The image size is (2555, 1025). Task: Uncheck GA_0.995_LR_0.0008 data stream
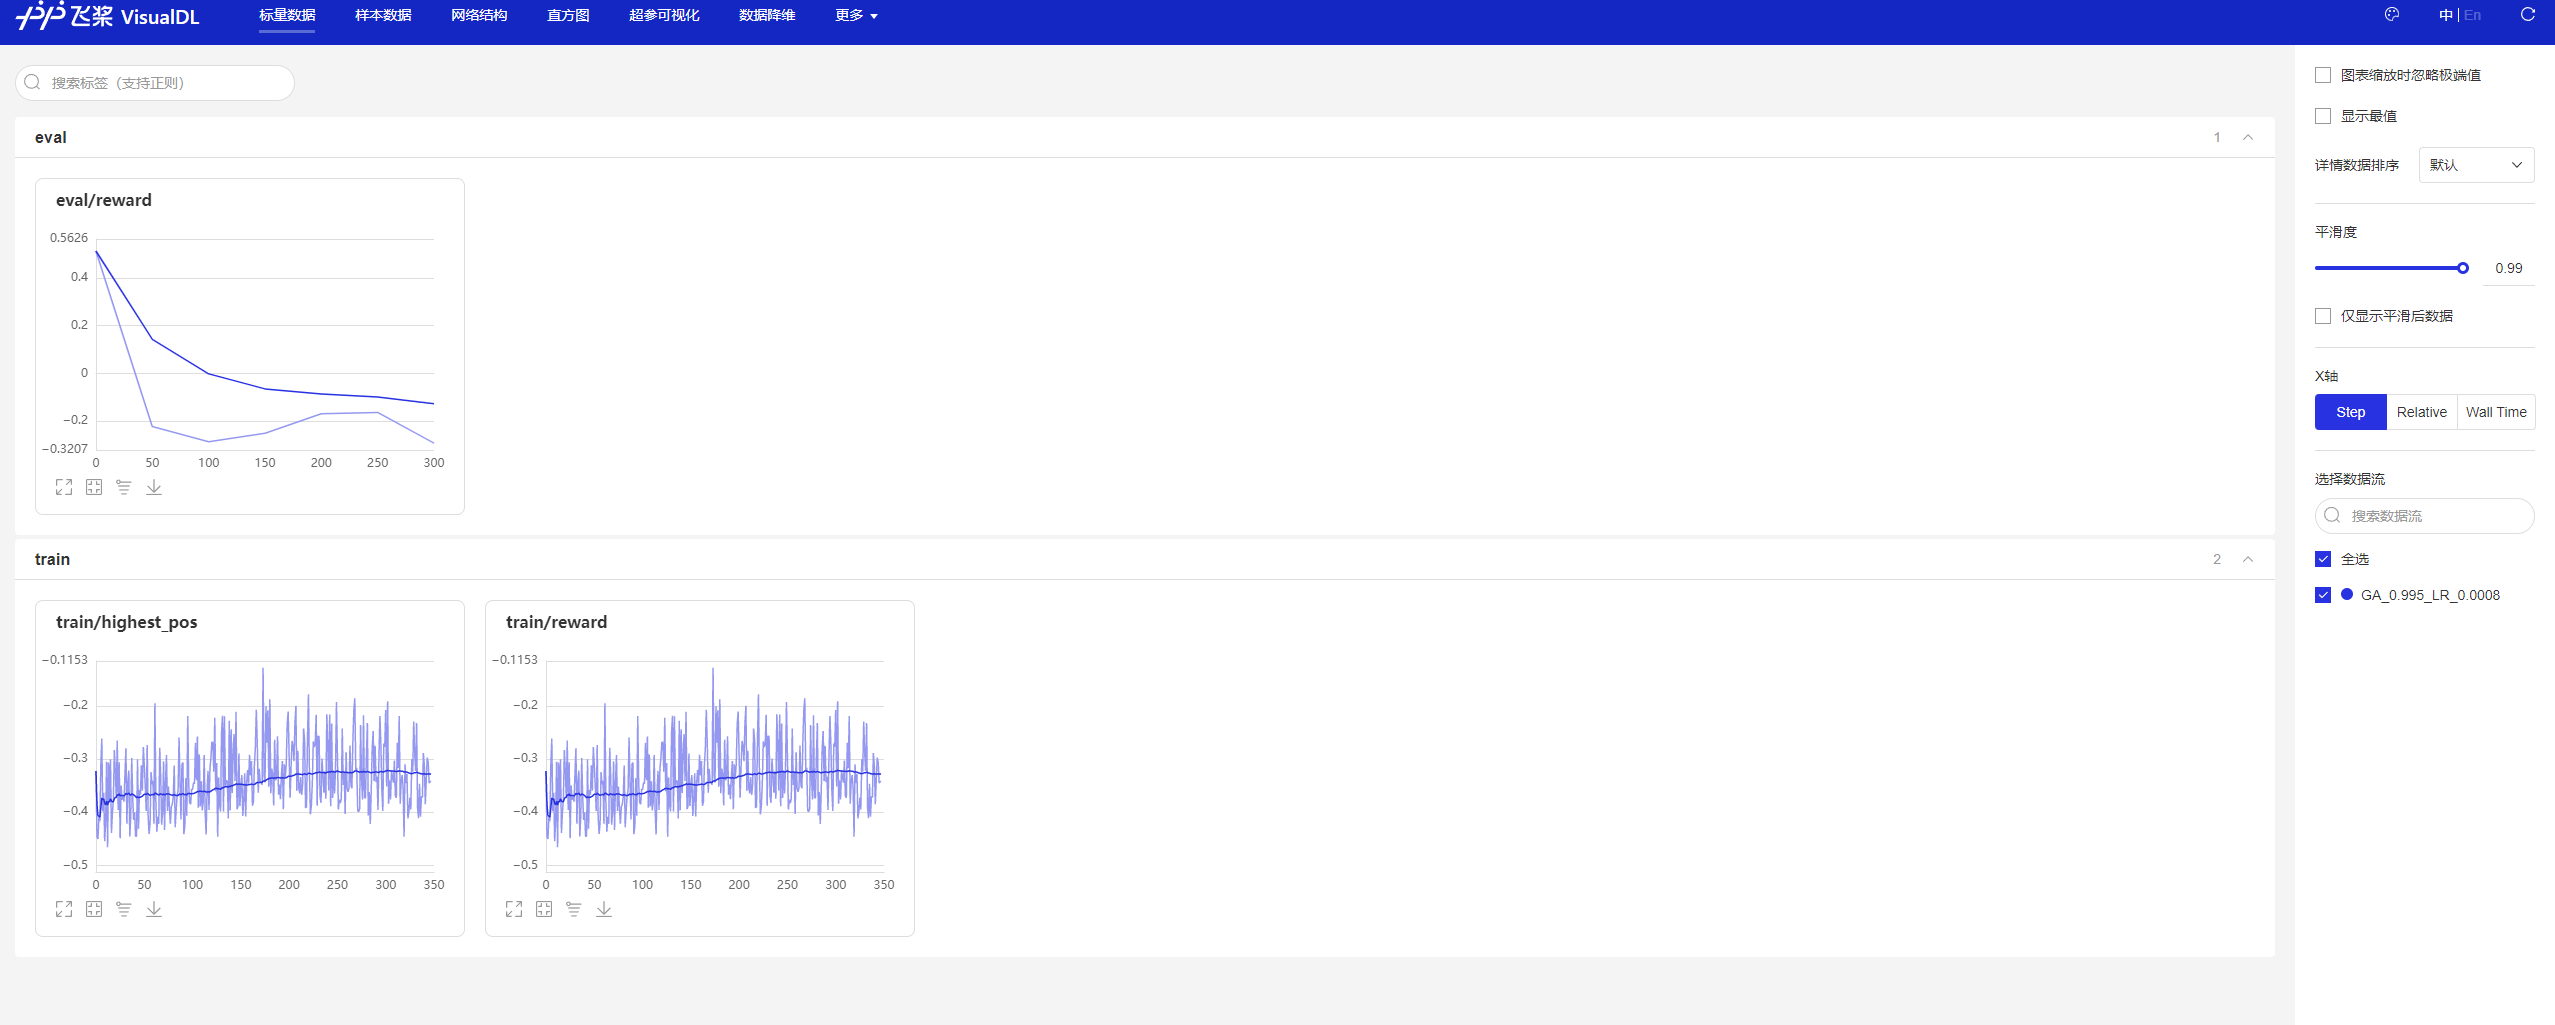pos(2323,595)
